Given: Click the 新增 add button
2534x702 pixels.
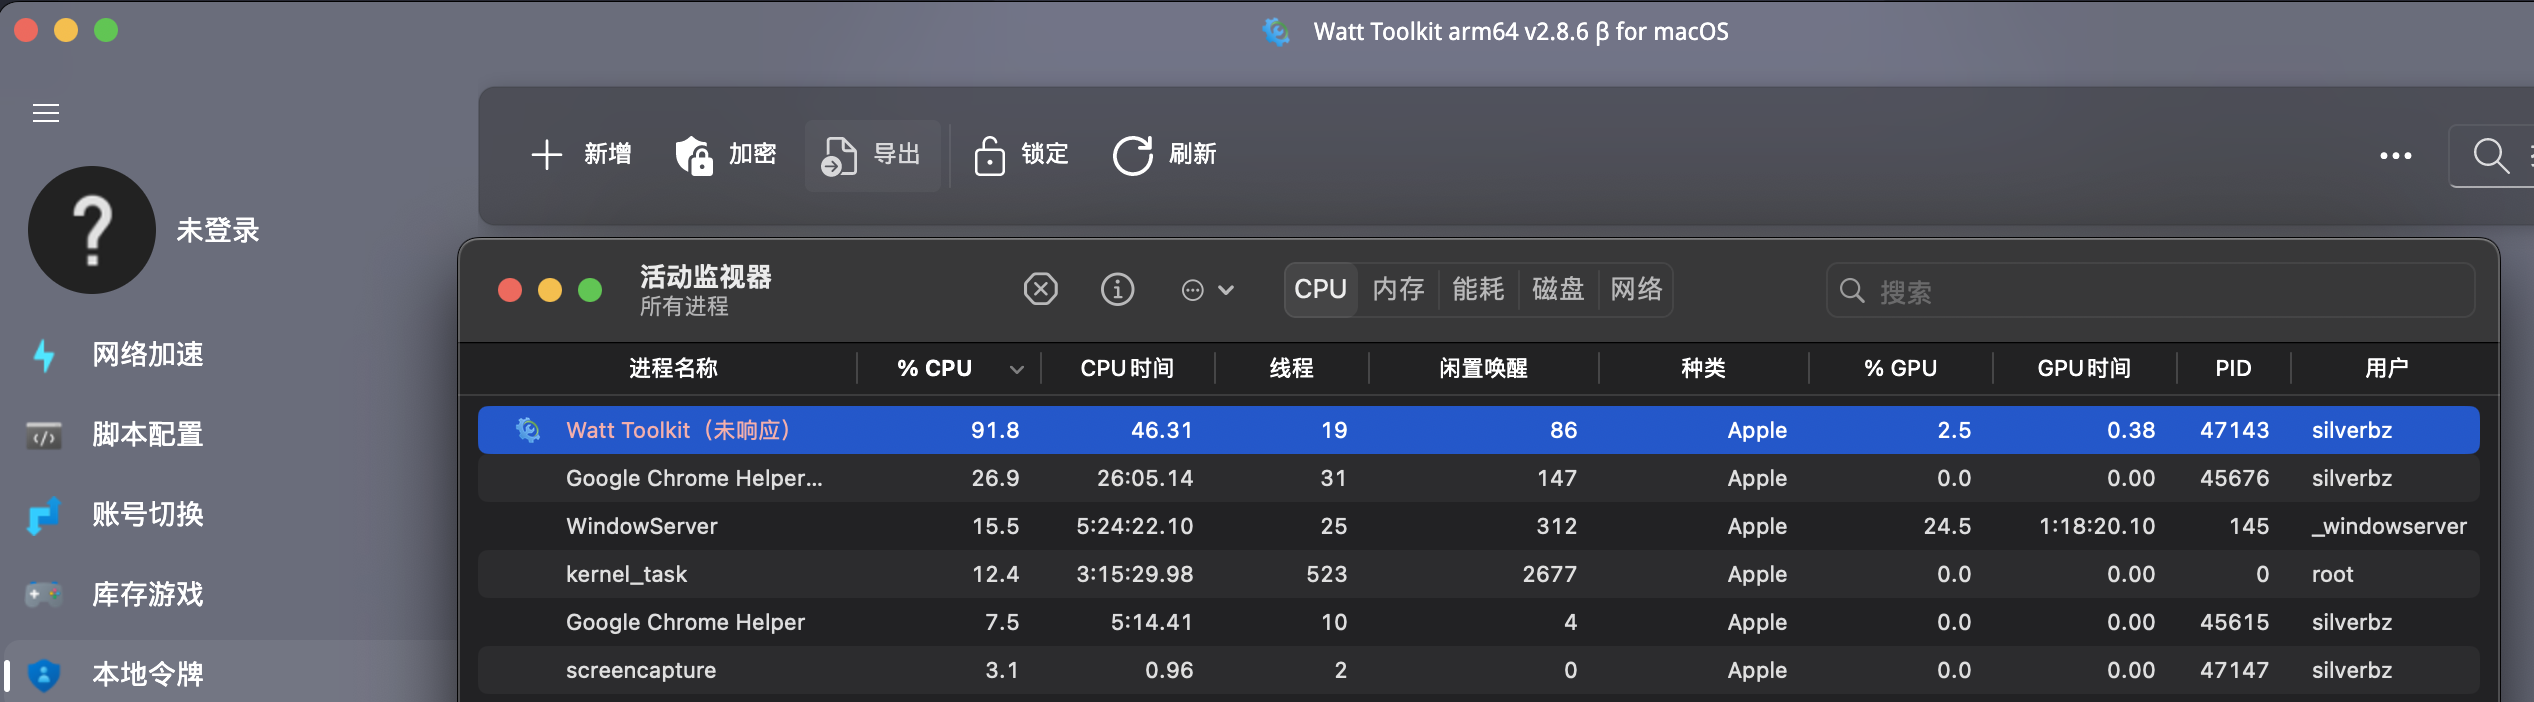Looking at the screenshot, I should point(581,155).
